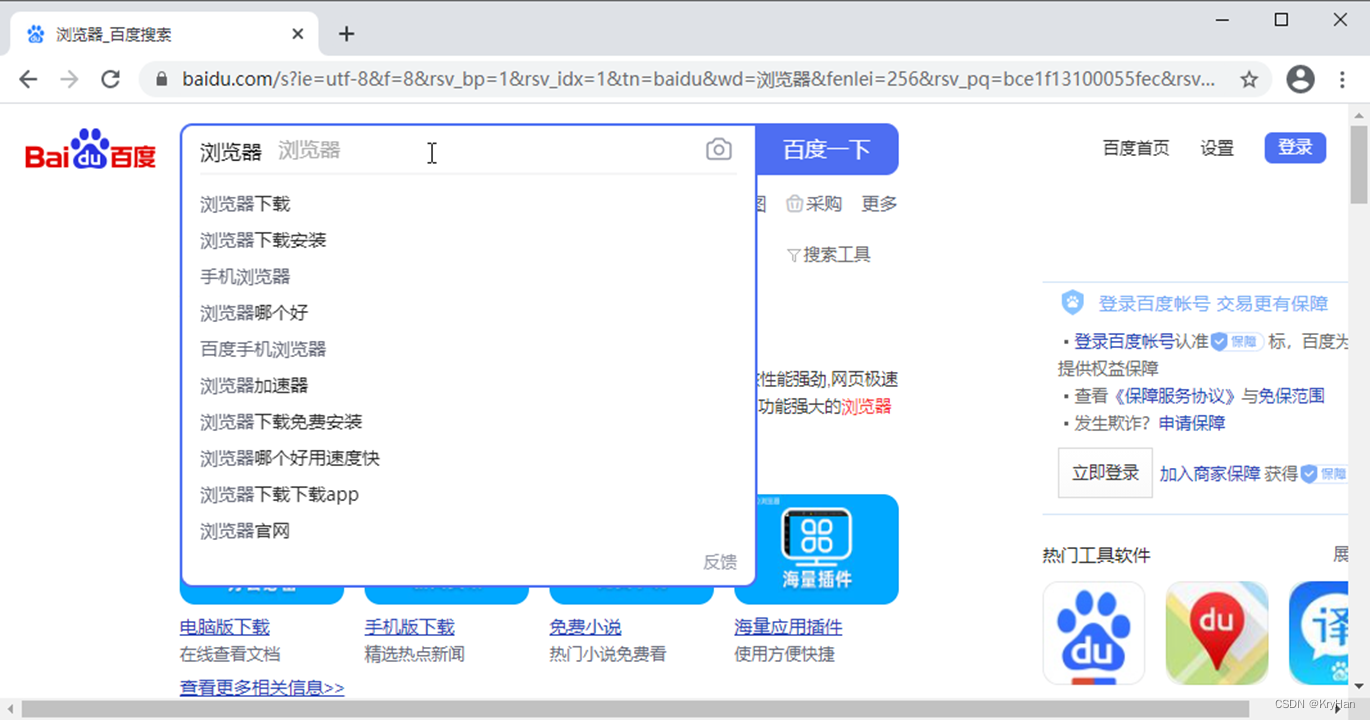The width and height of the screenshot is (1370, 720).
Task: Close the 浏览器_百度搜索 tab
Action: 297,34
